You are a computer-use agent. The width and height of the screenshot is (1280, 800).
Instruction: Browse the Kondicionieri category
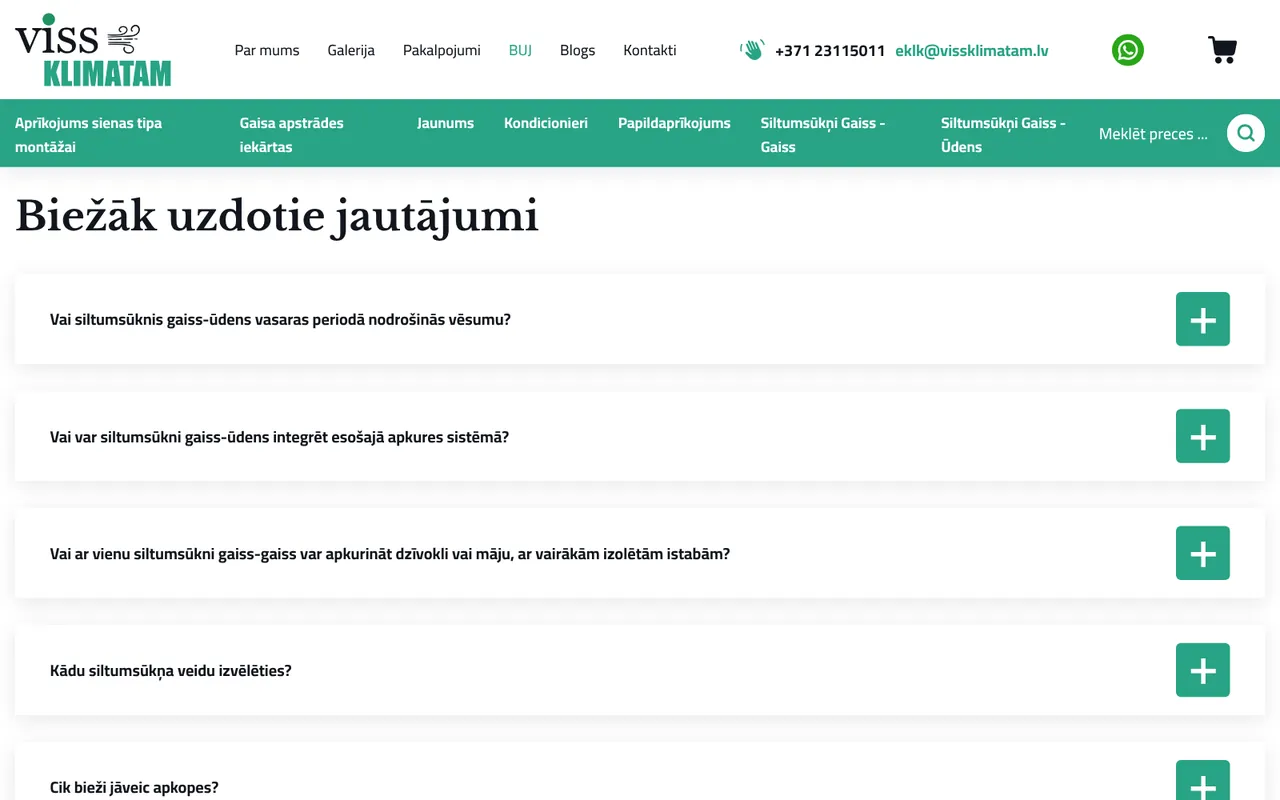pos(546,123)
